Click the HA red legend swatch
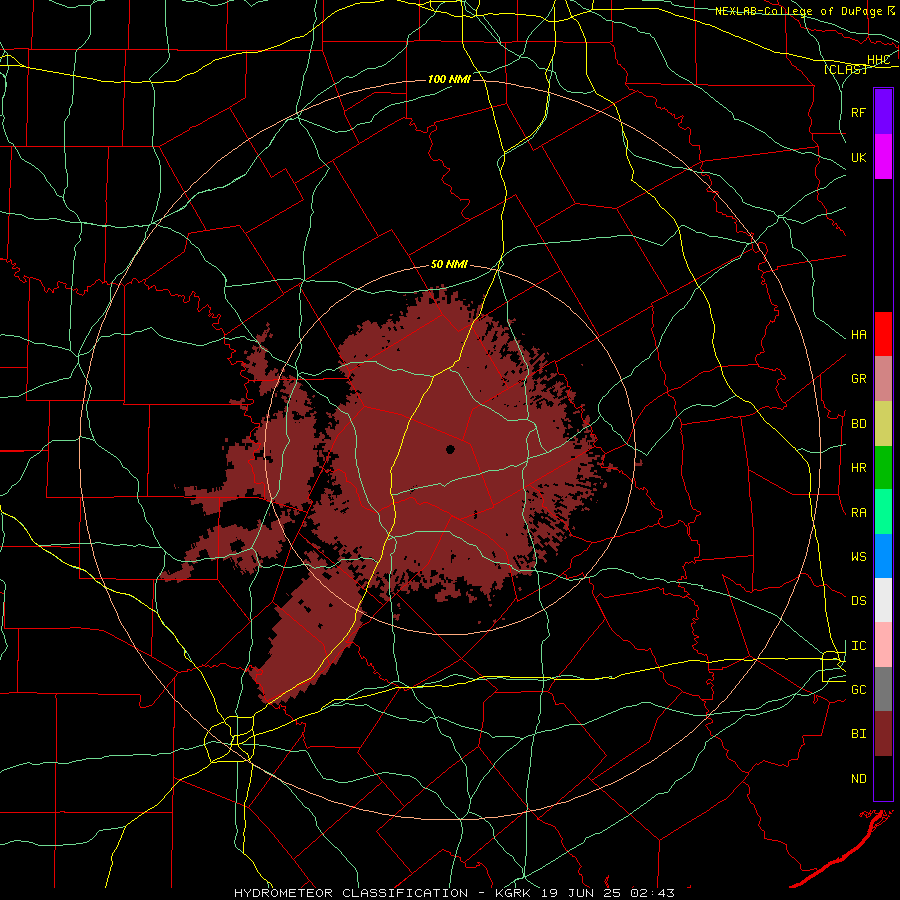The image size is (900, 900). coord(883,334)
